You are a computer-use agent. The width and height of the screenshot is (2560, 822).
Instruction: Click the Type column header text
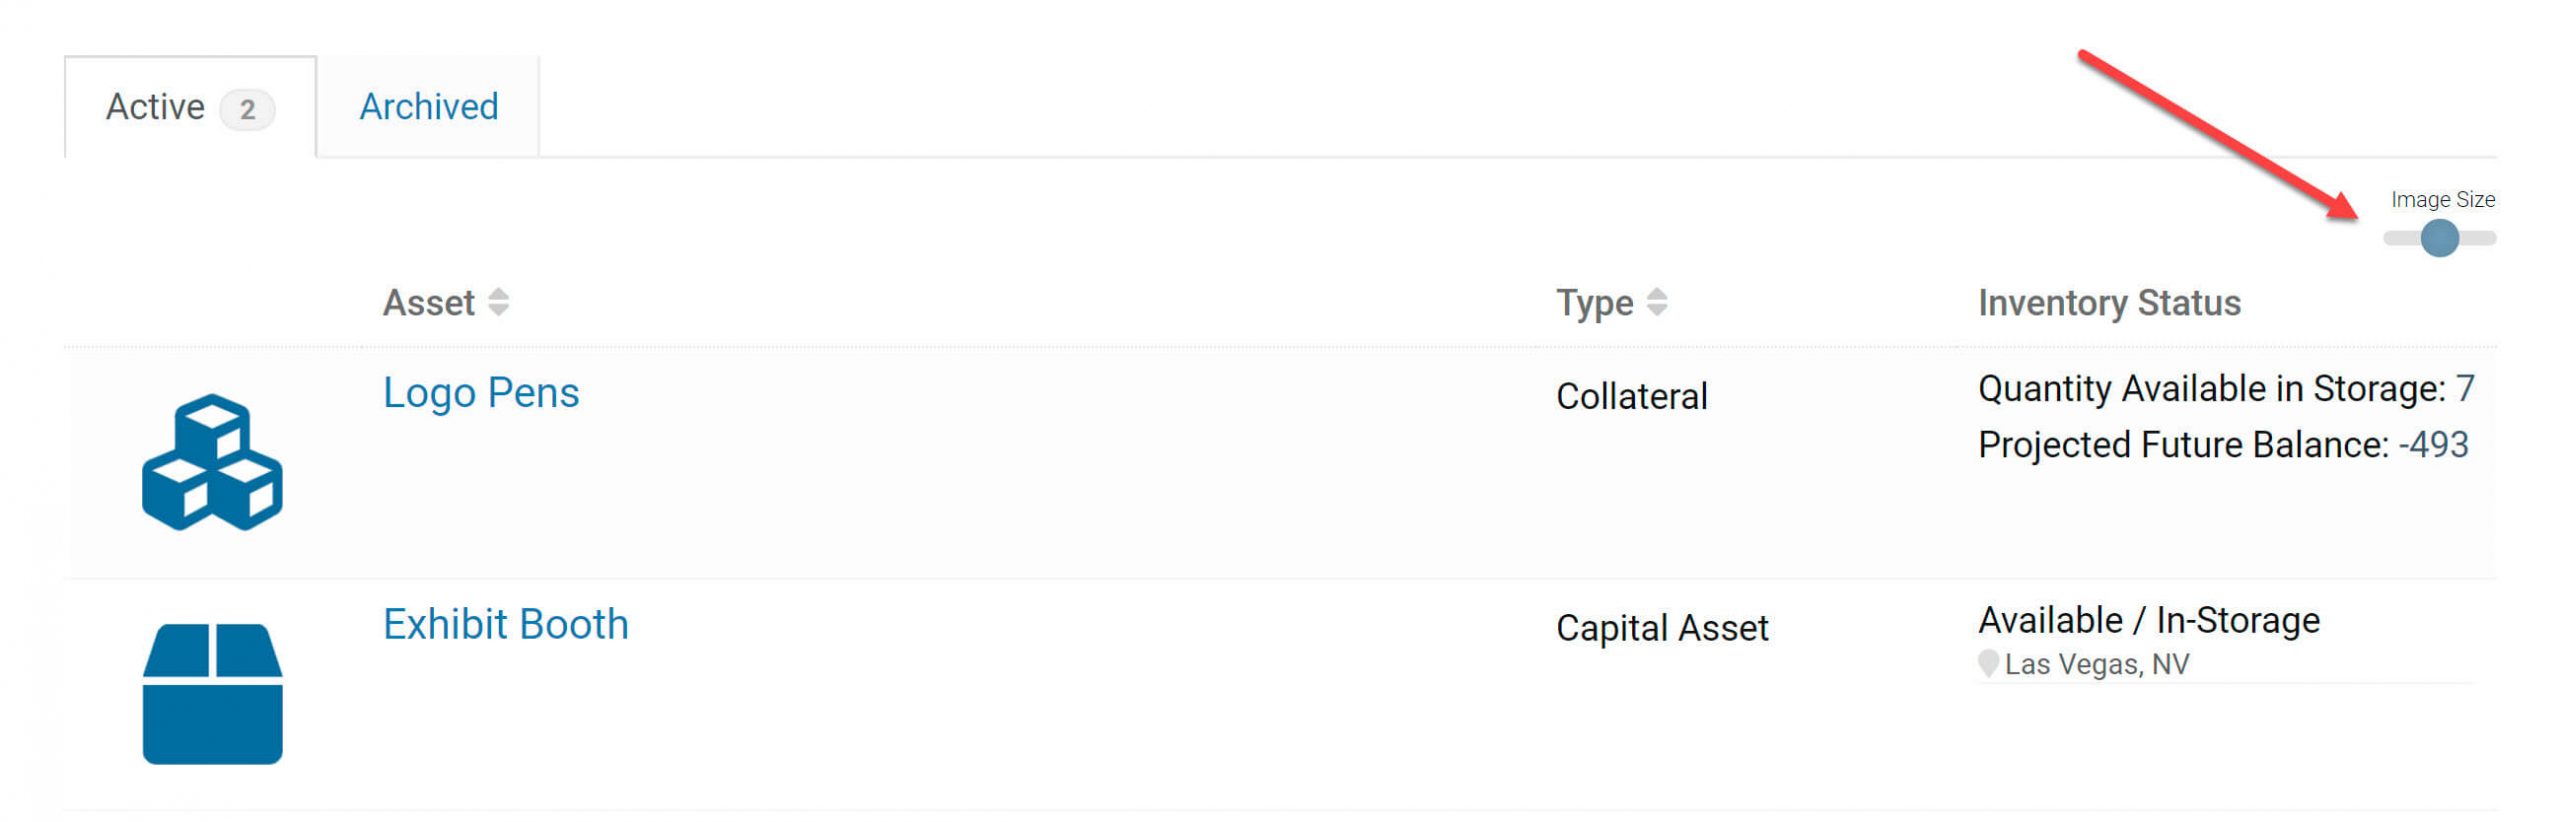pos(1594,302)
